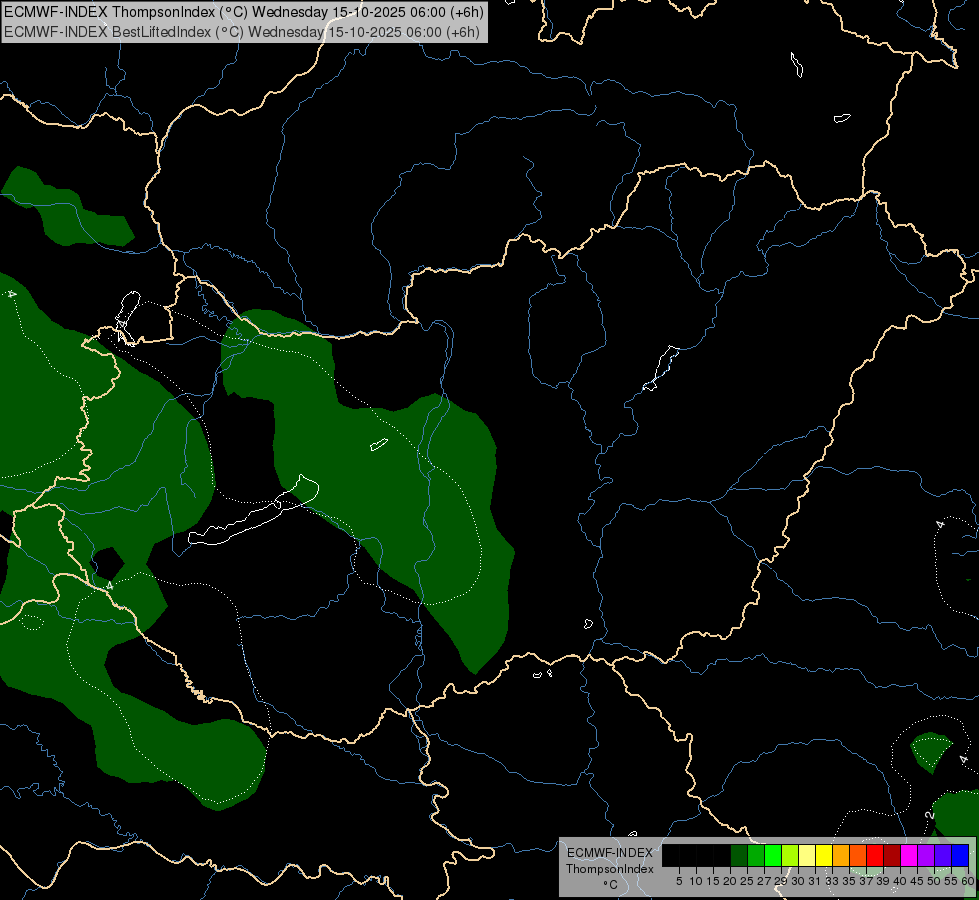The height and width of the screenshot is (900, 979).
Task: Click the blue 55-60 legend swatch
Action: 960,855
